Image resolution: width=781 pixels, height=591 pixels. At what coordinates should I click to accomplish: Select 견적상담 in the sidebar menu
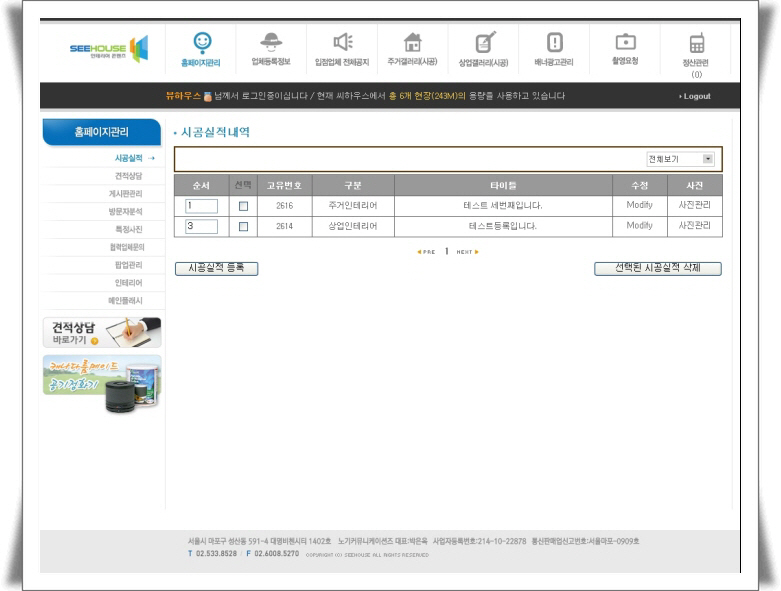128,176
